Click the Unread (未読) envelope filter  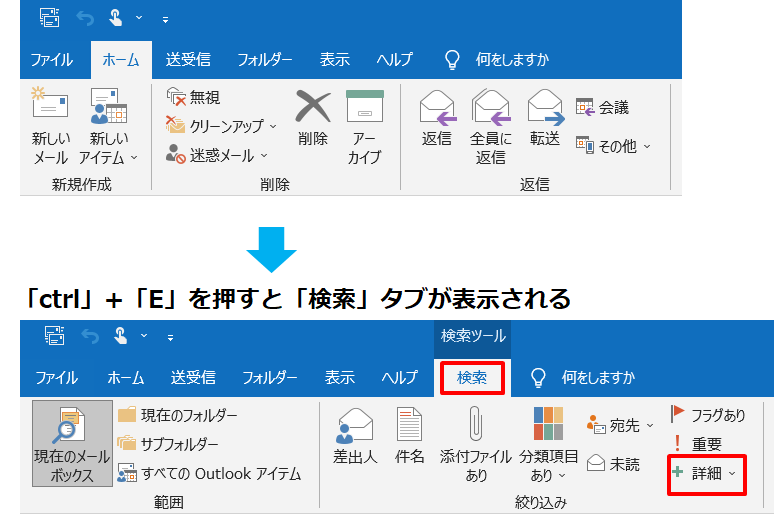[x=596, y=463]
